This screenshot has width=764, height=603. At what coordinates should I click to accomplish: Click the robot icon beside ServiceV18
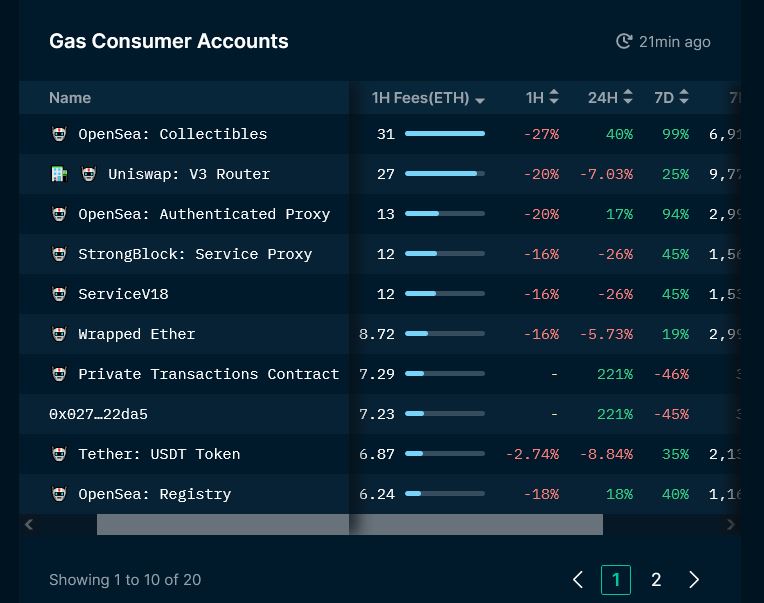click(x=59, y=294)
